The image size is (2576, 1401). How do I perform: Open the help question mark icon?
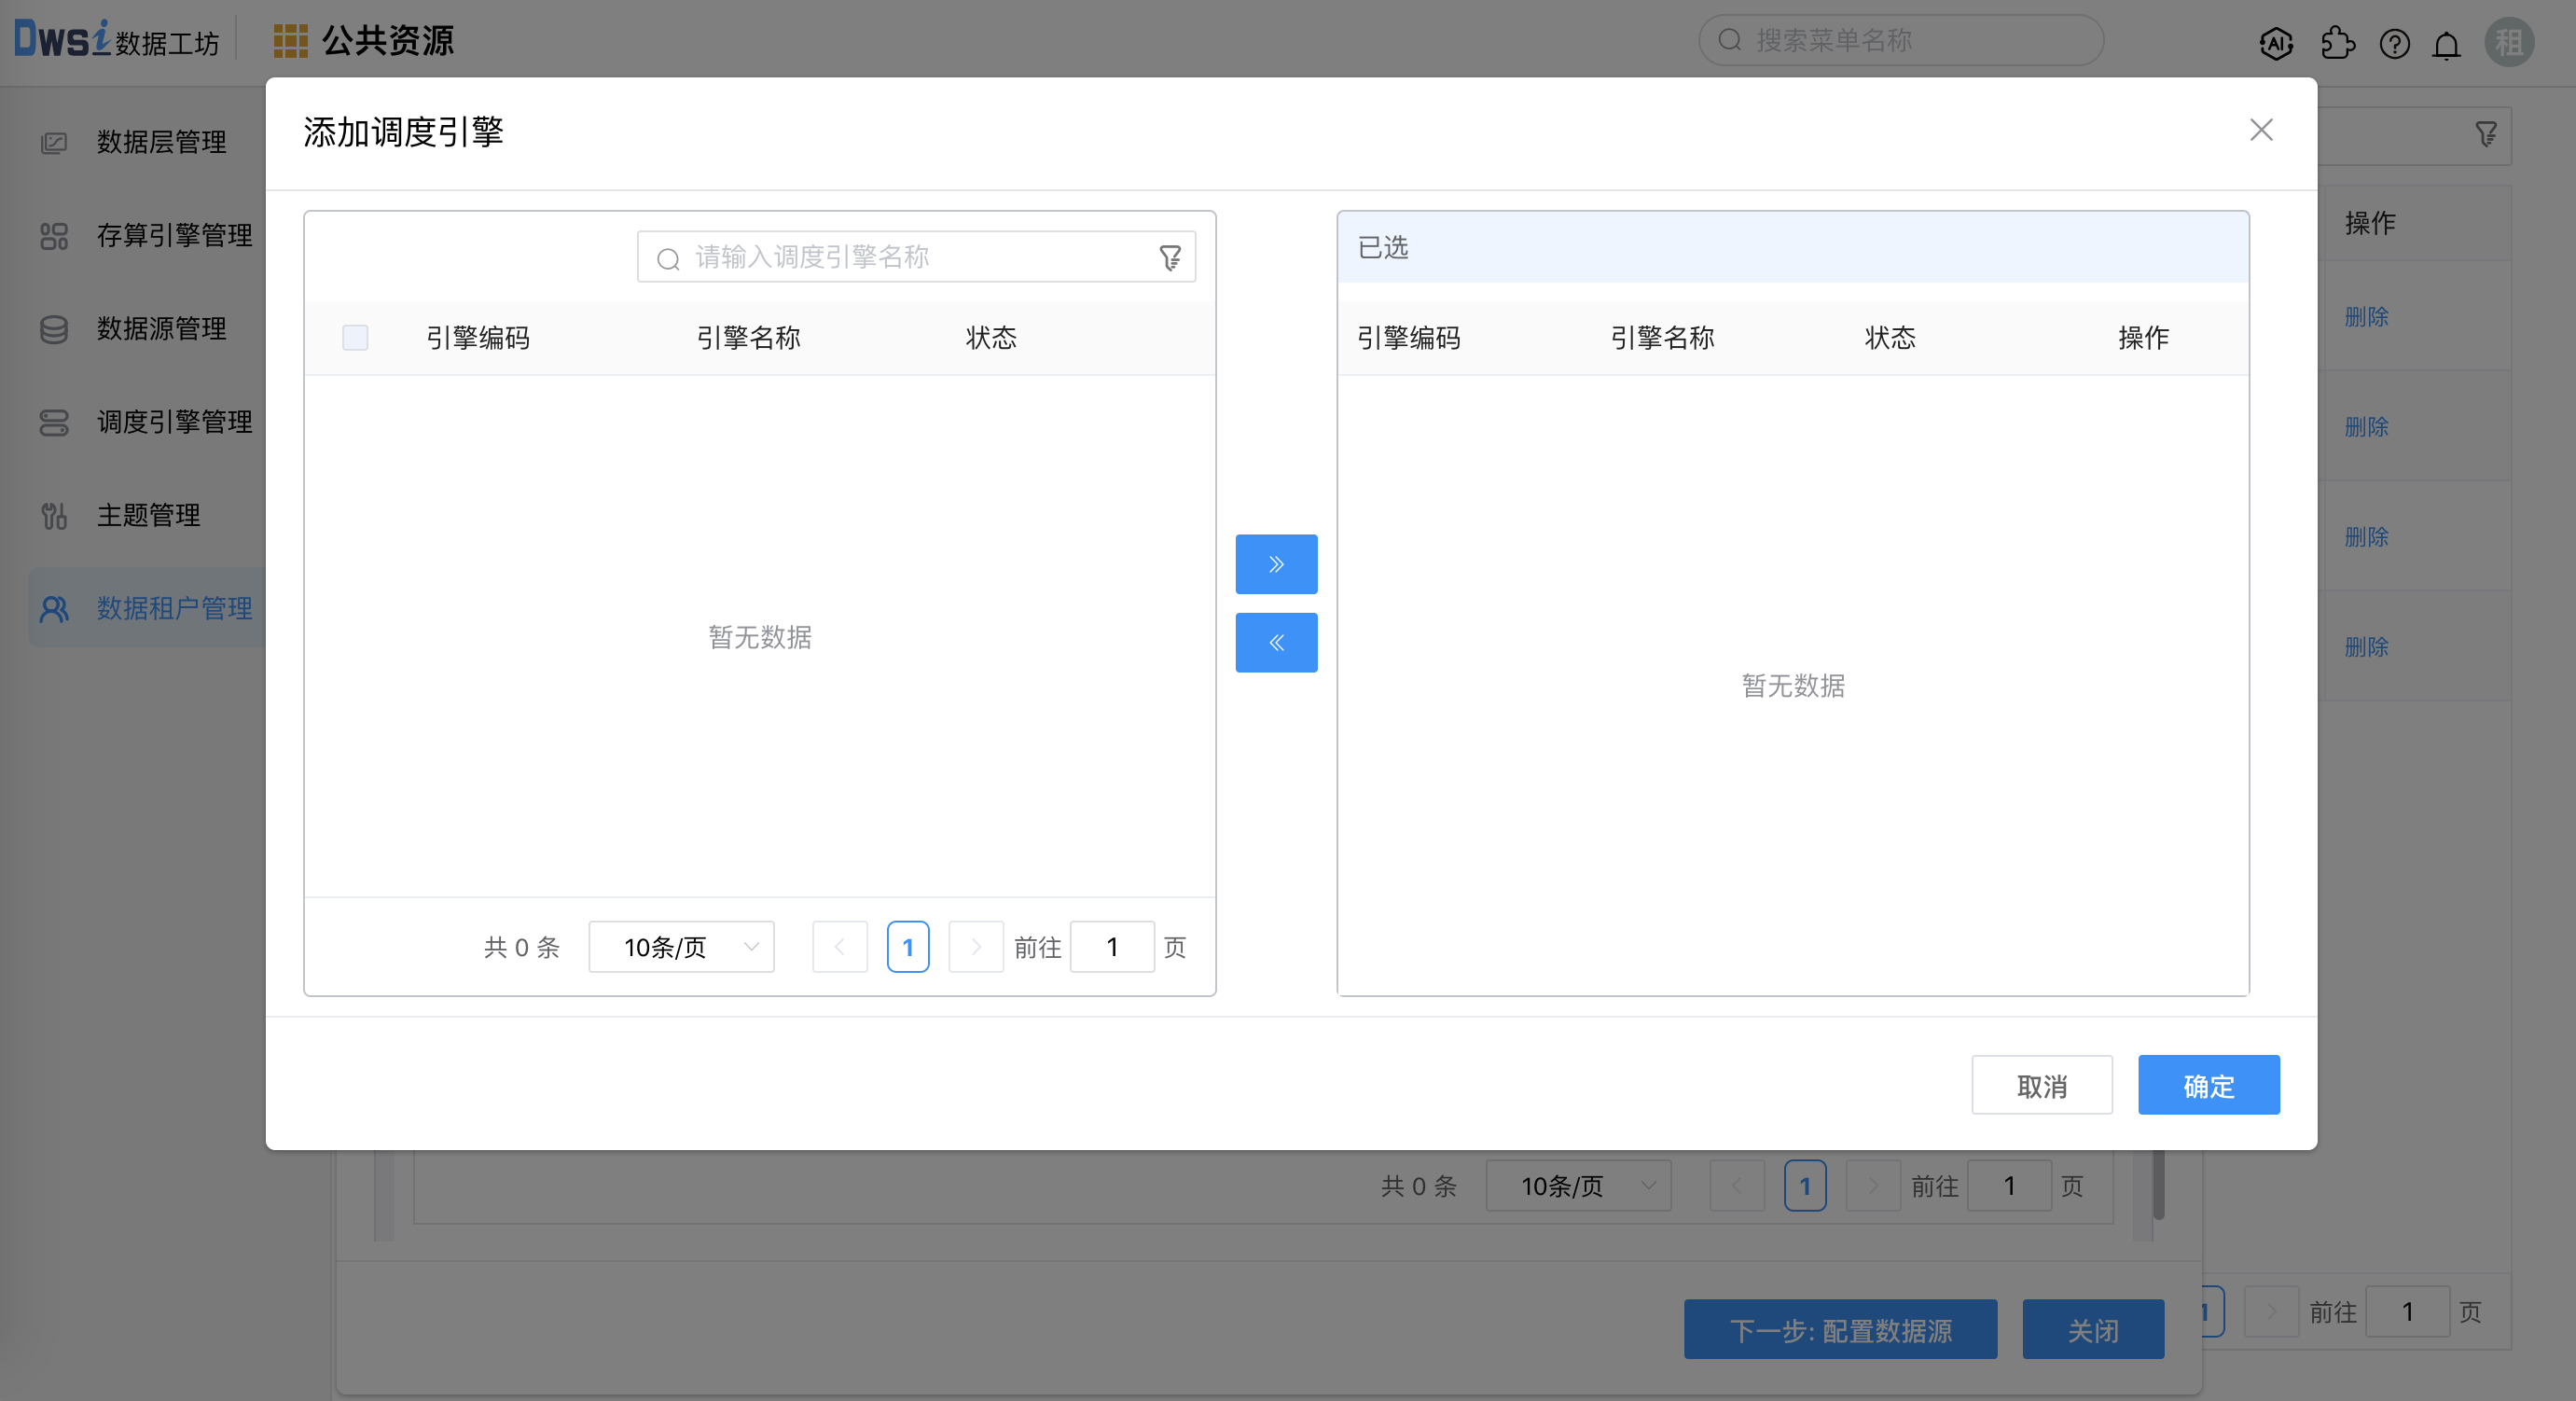coord(2394,43)
